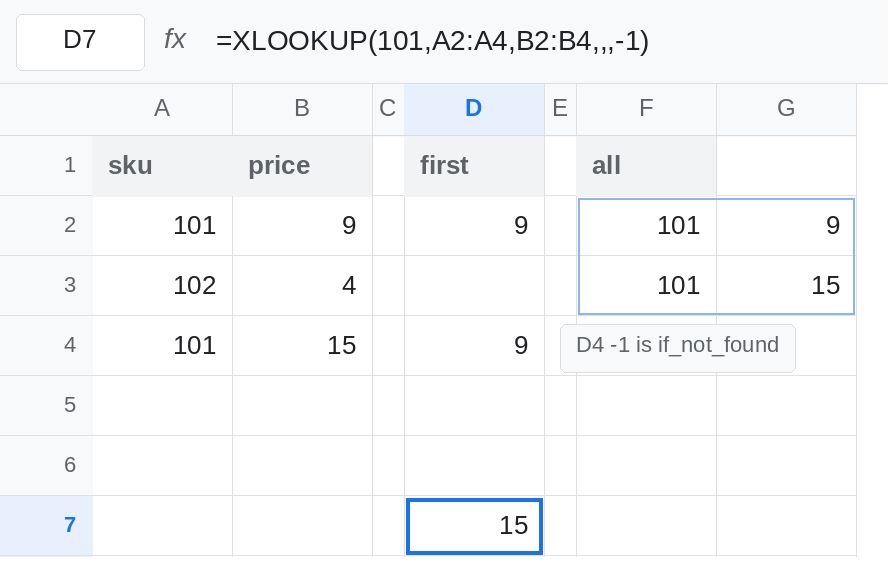
Task: Click cell G3 containing 15
Action: [x=786, y=285]
